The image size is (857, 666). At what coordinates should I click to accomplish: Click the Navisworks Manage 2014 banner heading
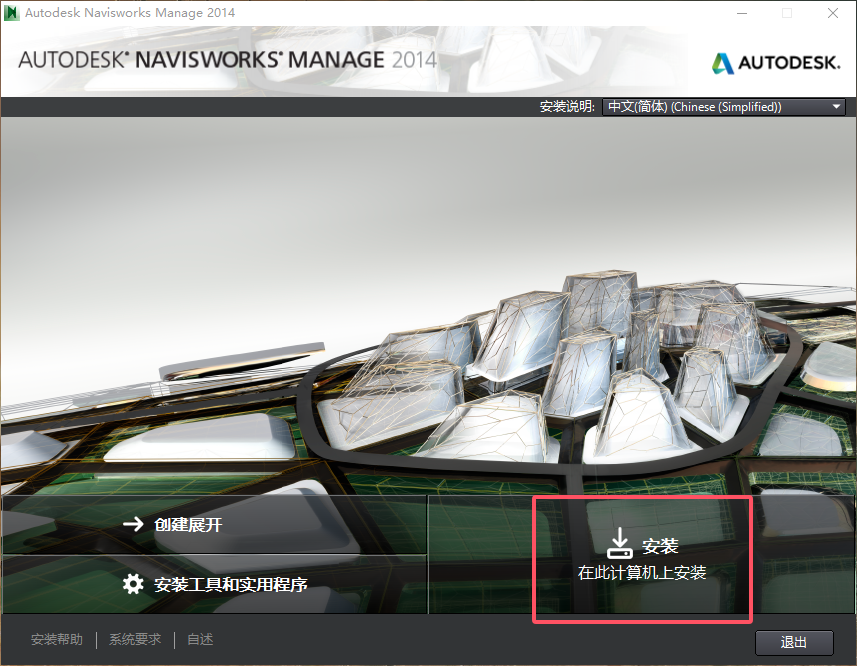coord(227,60)
